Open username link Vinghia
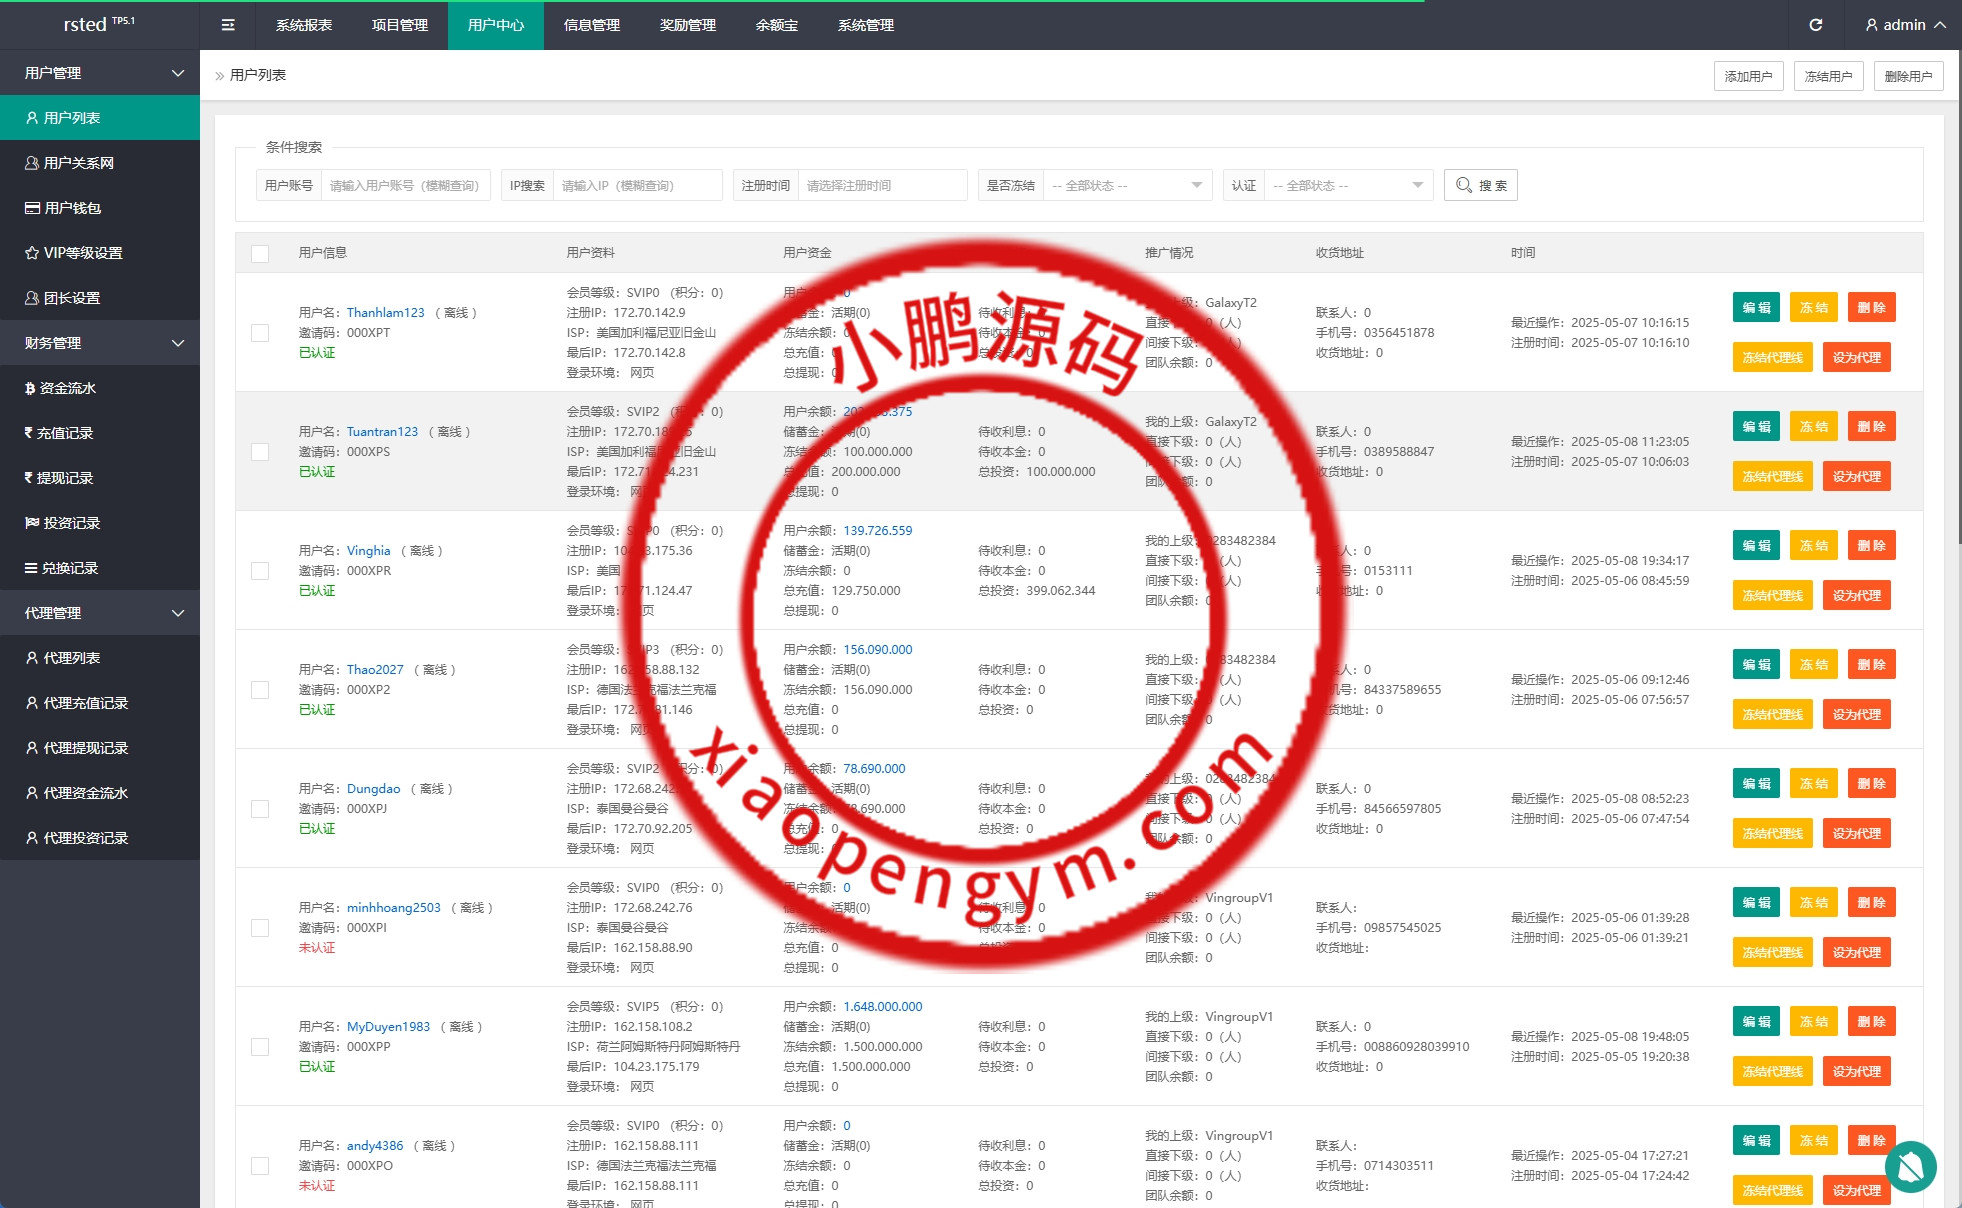Viewport: 1962px width, 1208px height. pos(368,551)
